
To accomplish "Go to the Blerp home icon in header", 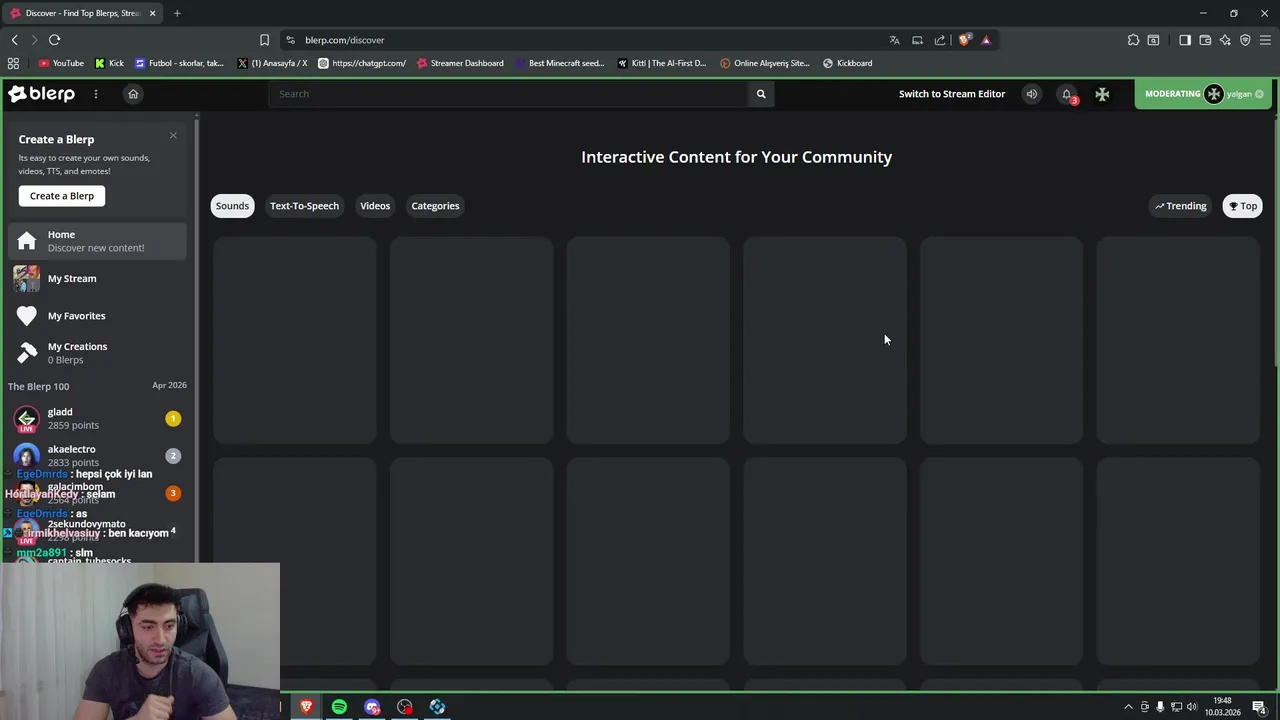I will click(133, 94).
